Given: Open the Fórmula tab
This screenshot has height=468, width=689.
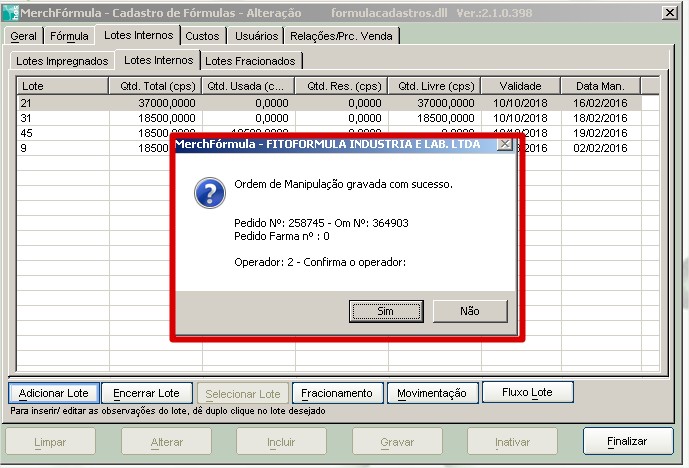Looking at the screenshot, I should click(69, 36).
